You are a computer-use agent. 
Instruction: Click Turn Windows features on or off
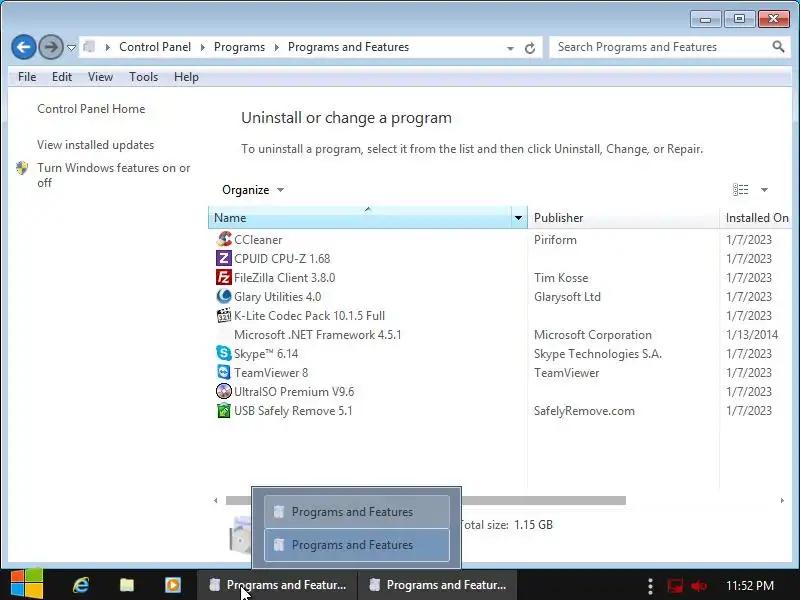pyautogui.click(x=114, y=175)
